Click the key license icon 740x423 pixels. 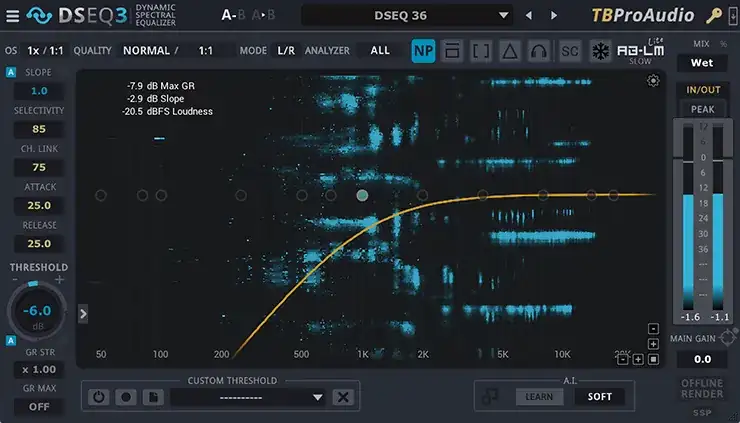(714, 16)
